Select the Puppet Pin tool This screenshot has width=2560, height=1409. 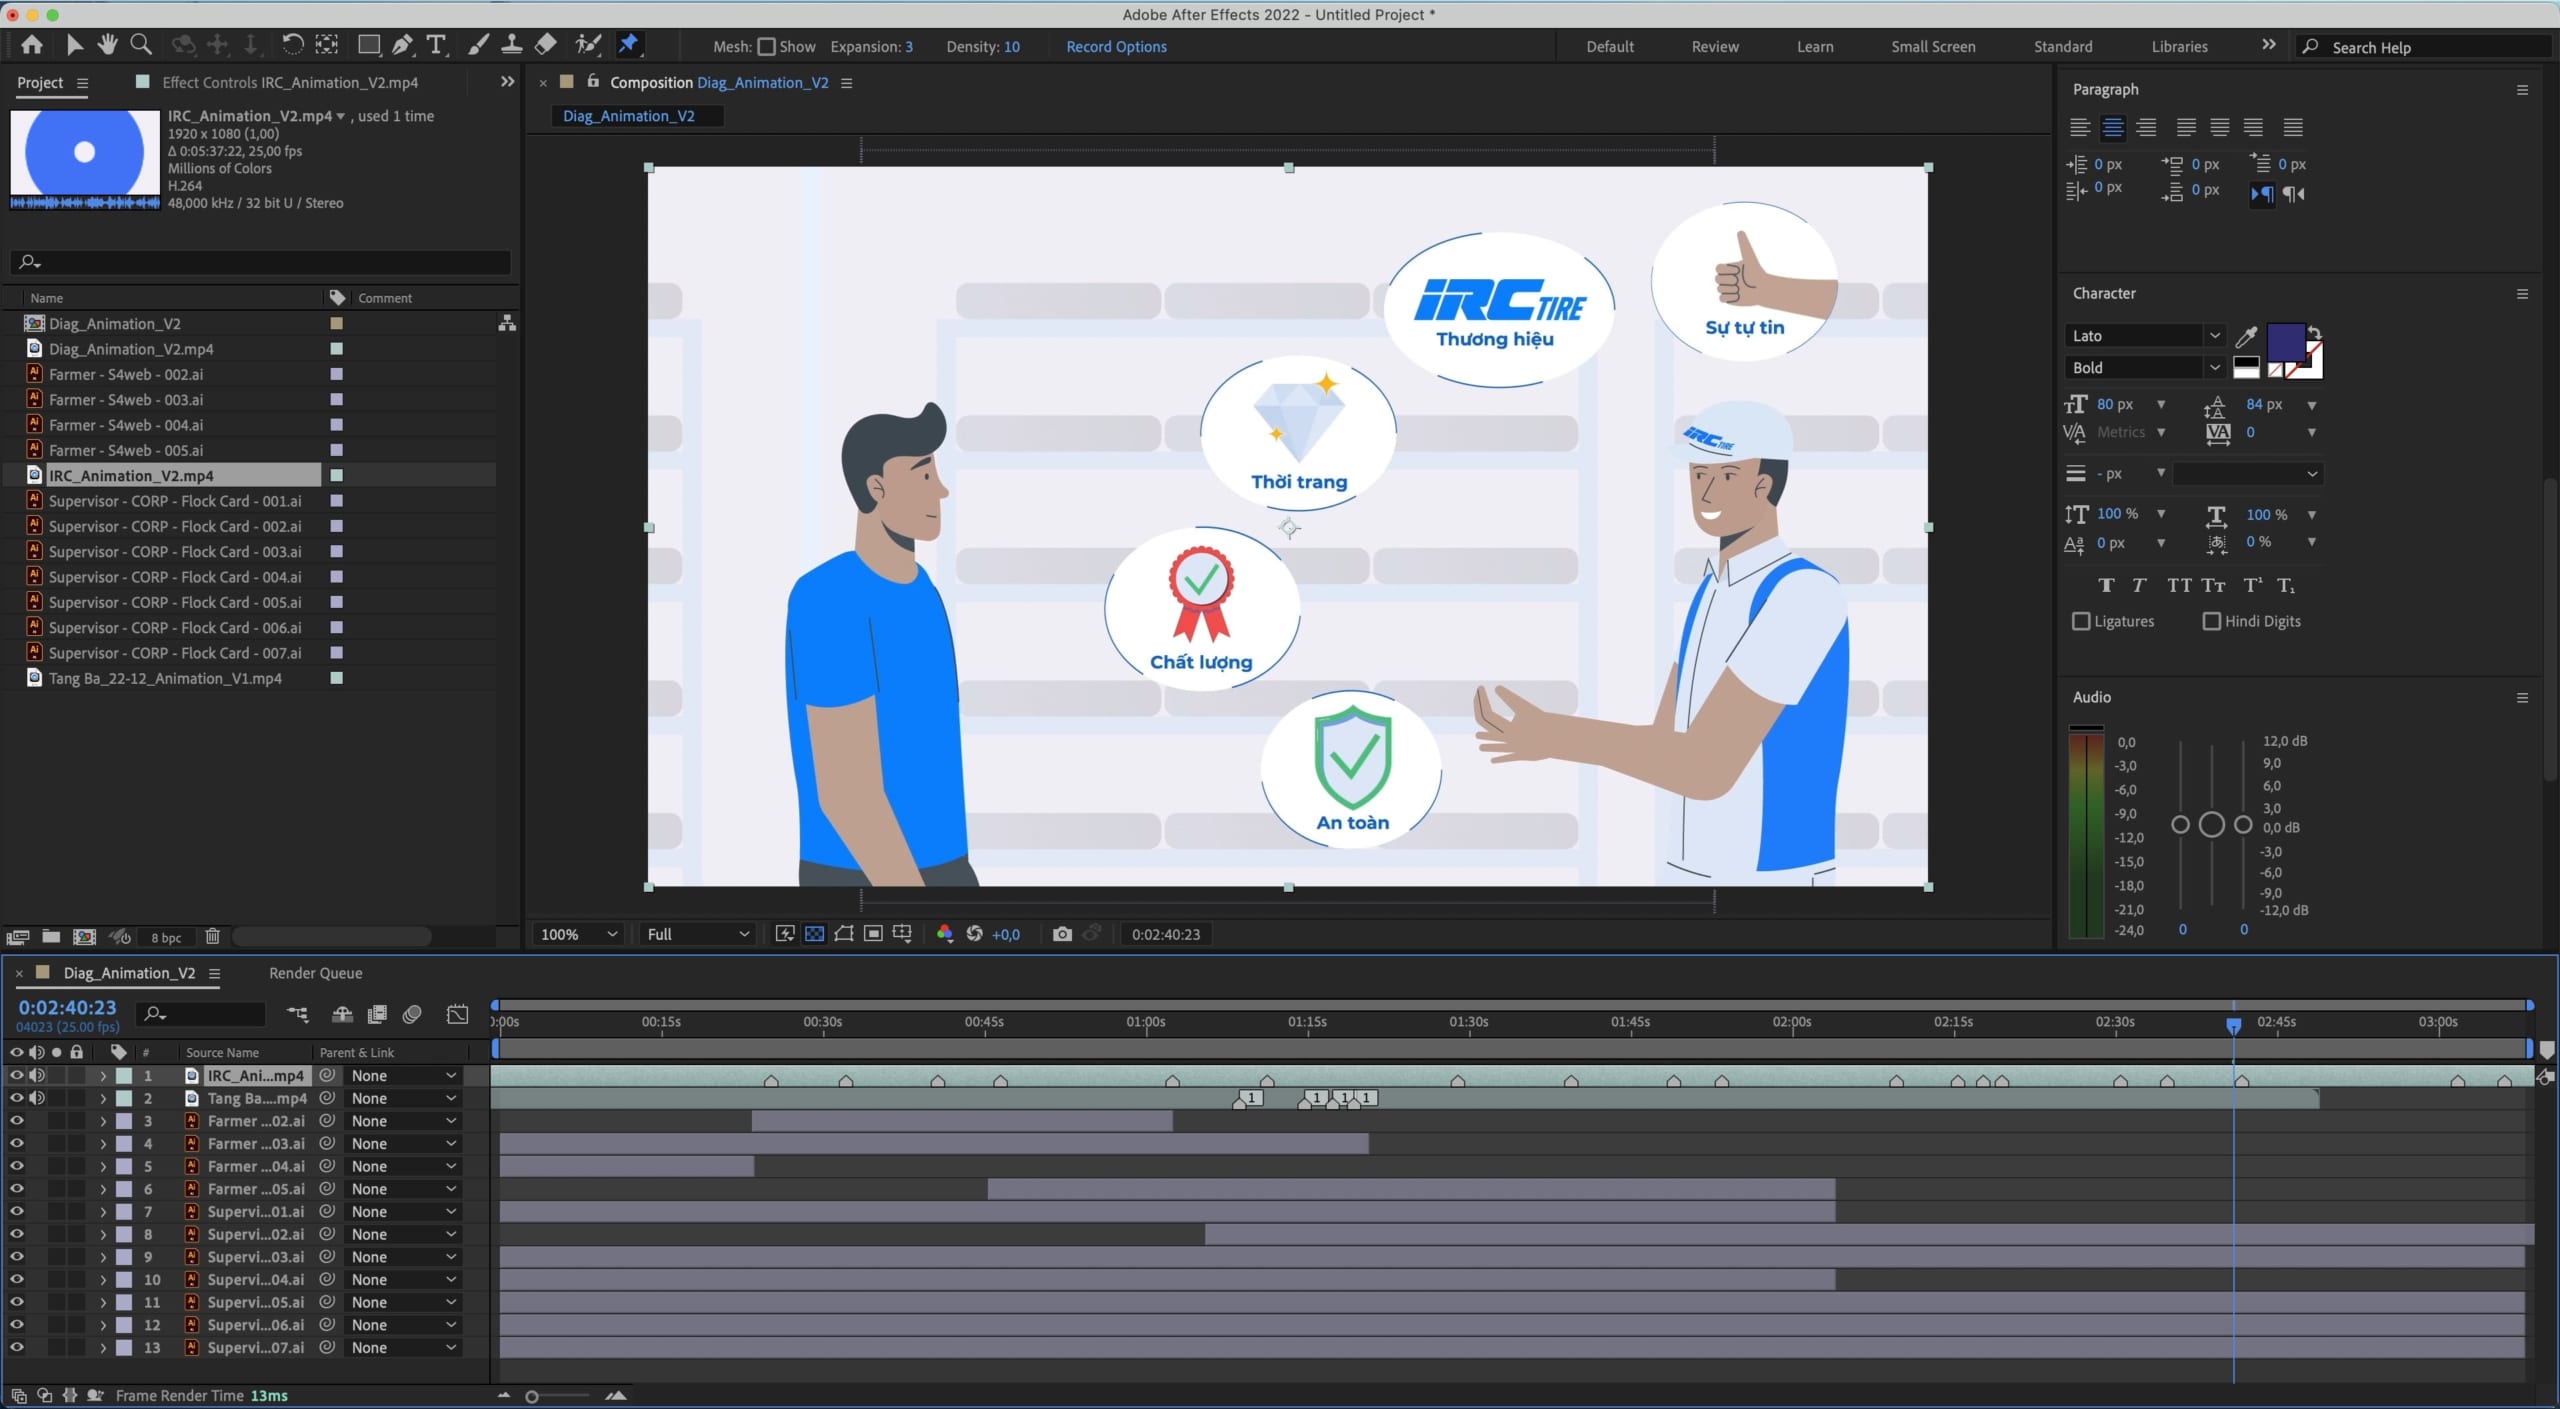coord(628,45)
